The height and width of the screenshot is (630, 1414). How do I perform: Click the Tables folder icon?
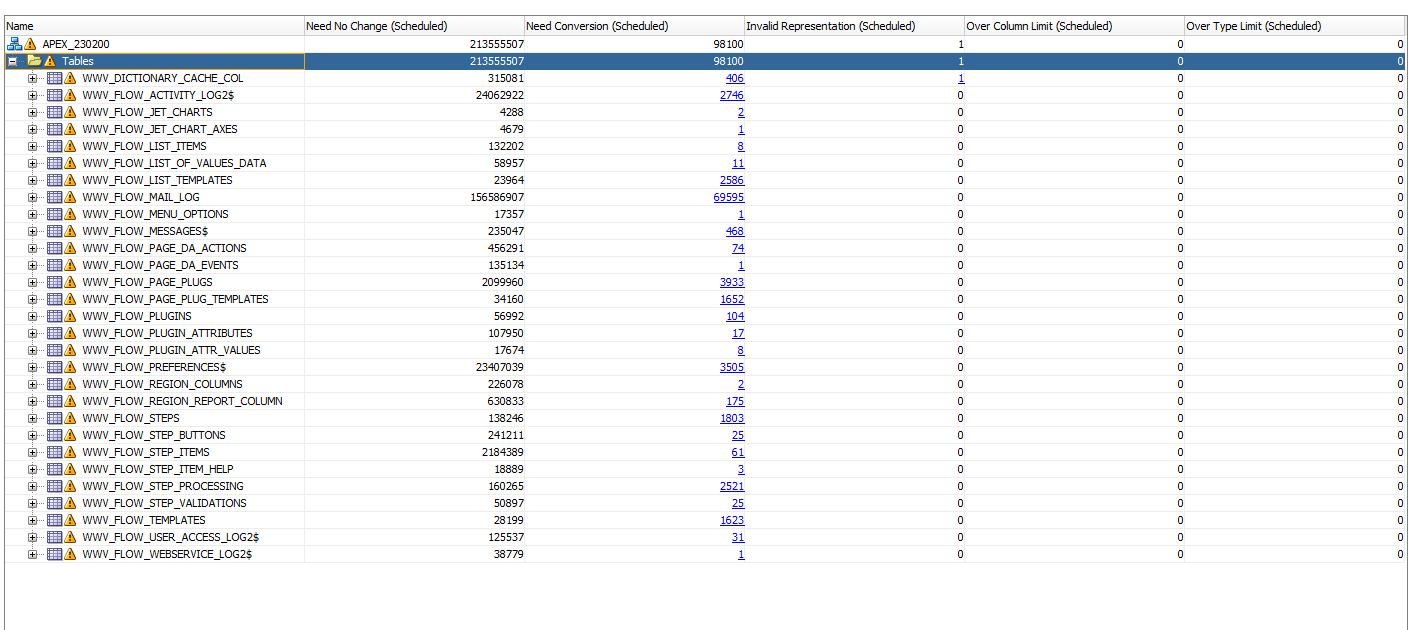(34, 61)
